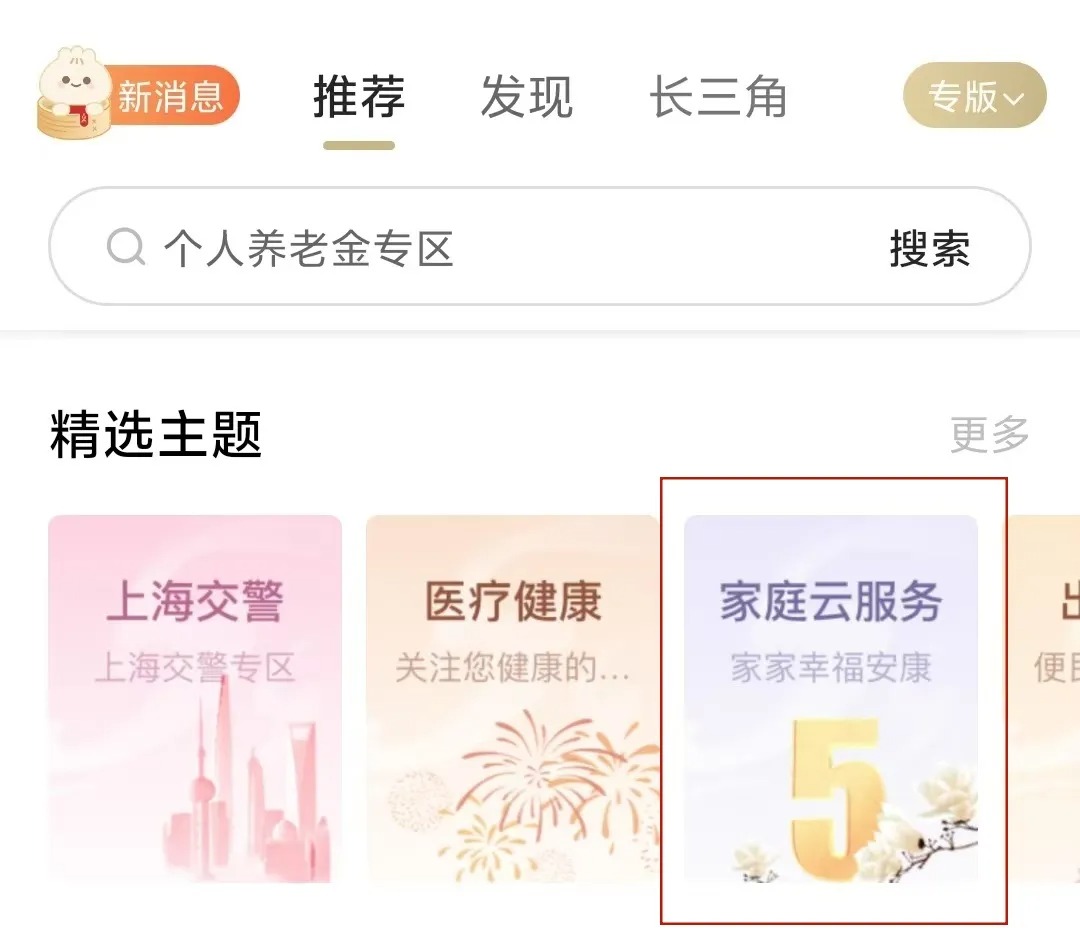The image size is (1080, 941).
Task: Switch to the 推荐 tab
Action: 359,96
